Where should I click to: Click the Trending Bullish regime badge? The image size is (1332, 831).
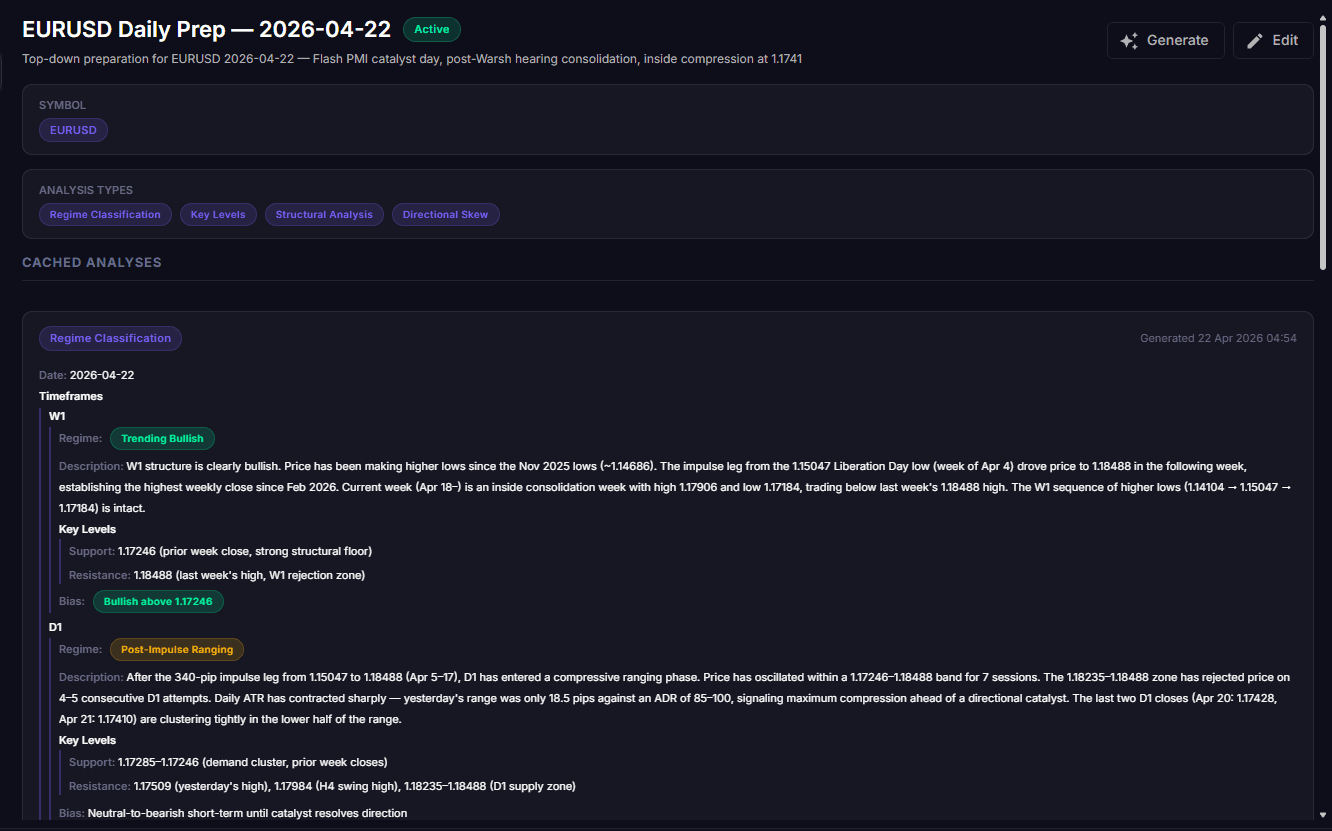pyautogui.click(x=162, y=438)
